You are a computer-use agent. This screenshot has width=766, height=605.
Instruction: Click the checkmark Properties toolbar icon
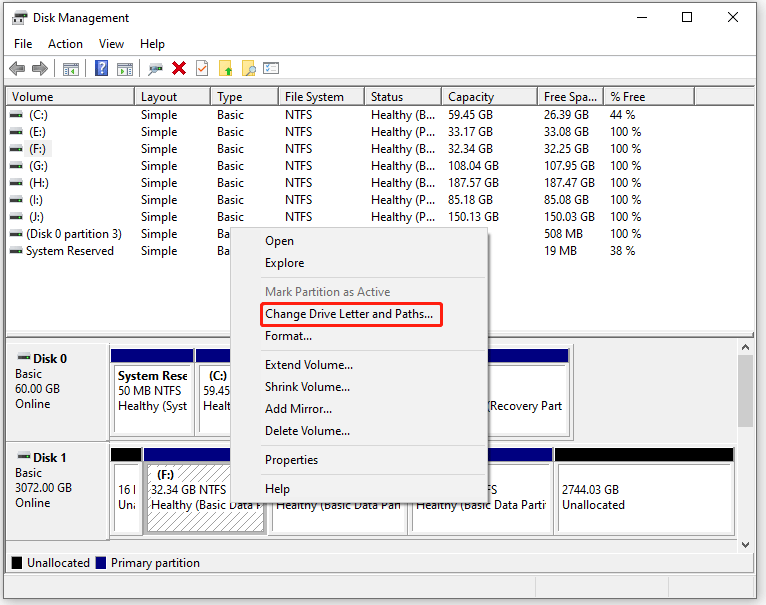pos(202,68)
